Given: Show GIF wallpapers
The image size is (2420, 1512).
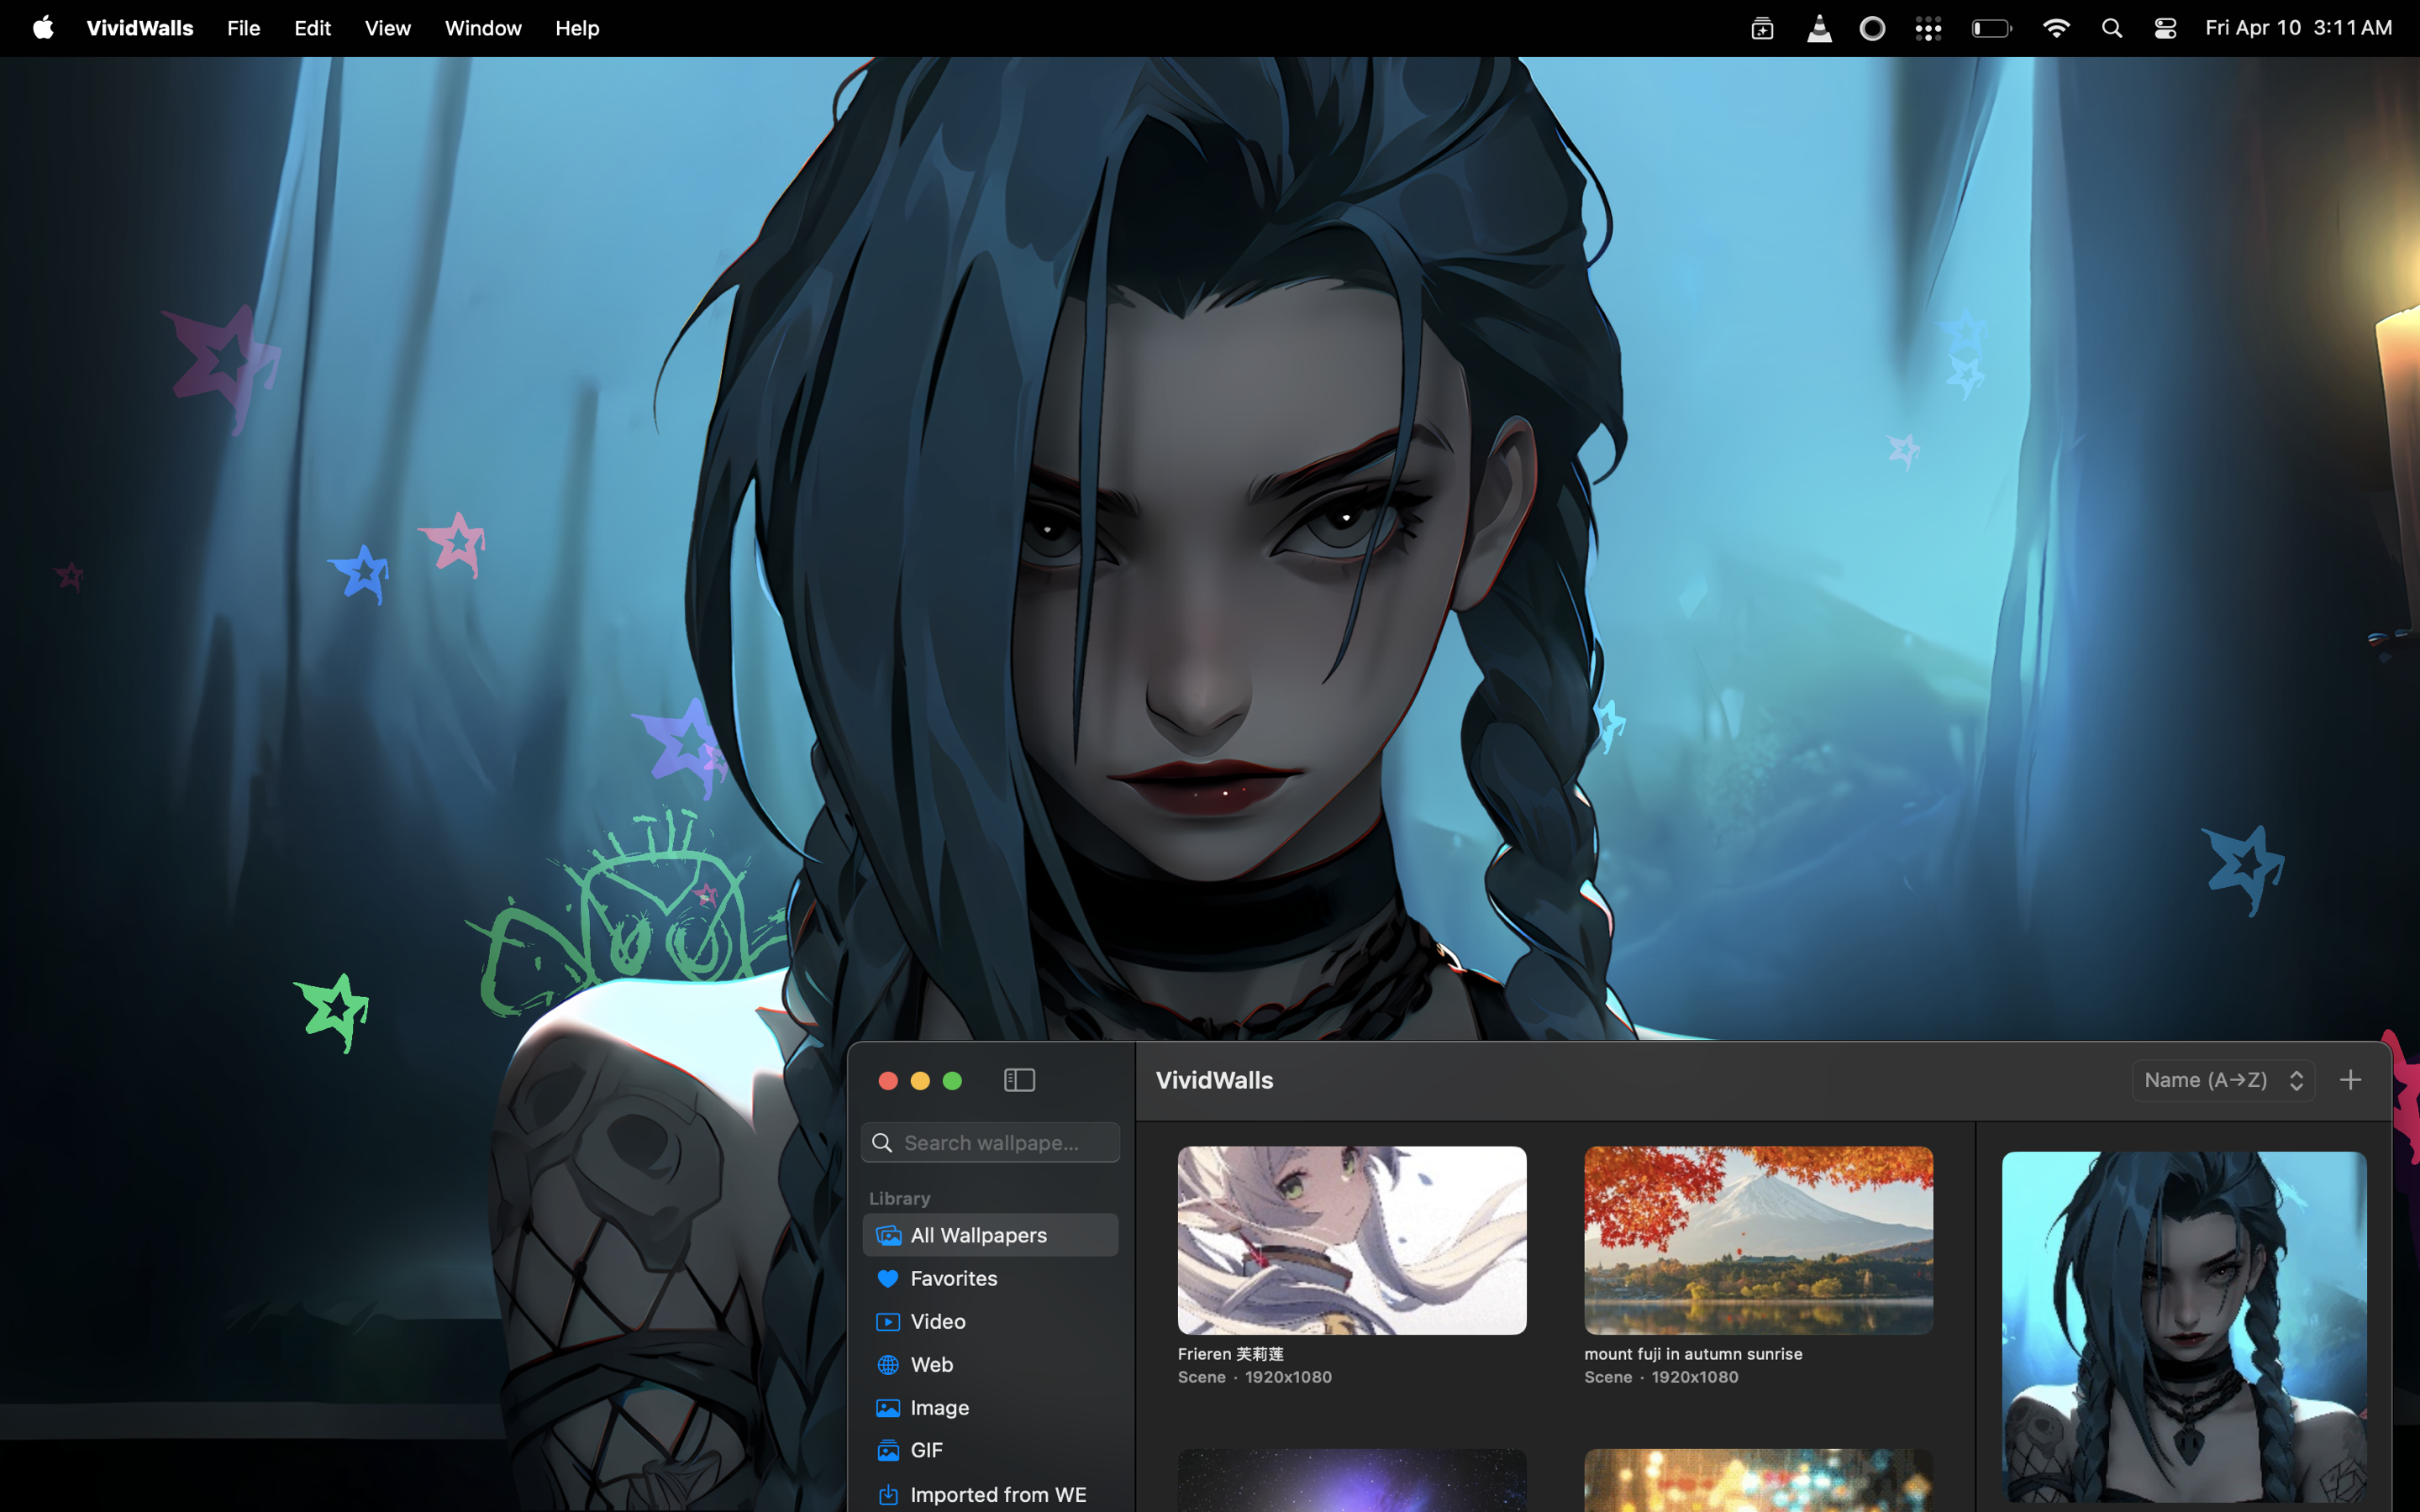Looking at the screenshot, I should coord(990,1450).
